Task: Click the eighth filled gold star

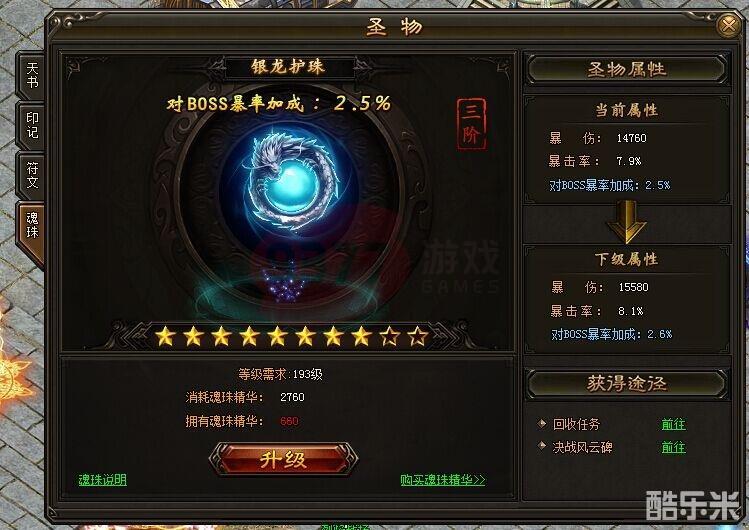Action: click(x=362, y=337)
